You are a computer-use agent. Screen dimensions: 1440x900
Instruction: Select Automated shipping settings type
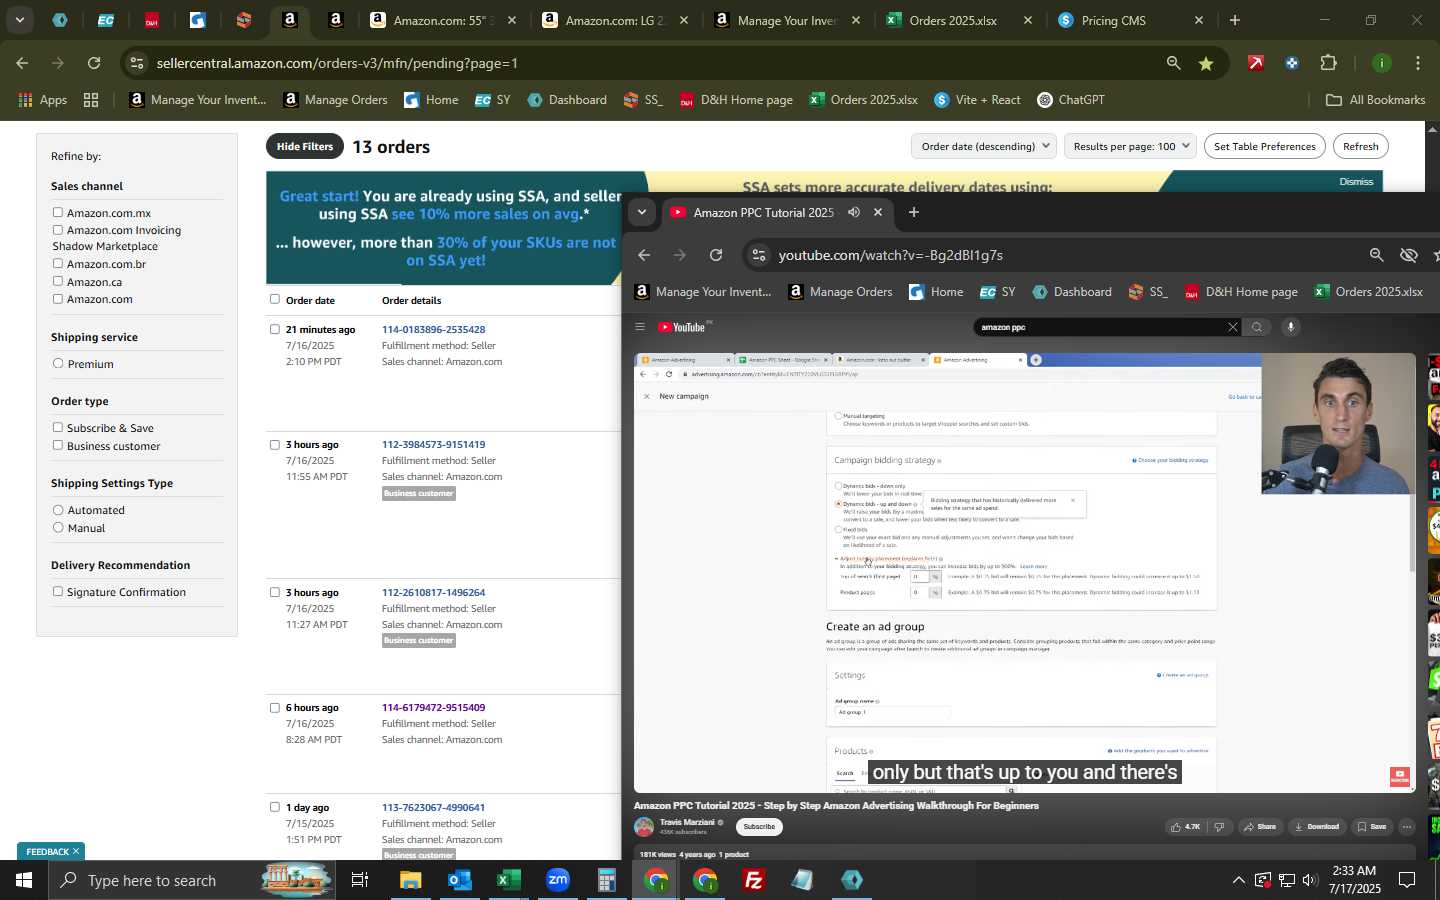58,510
